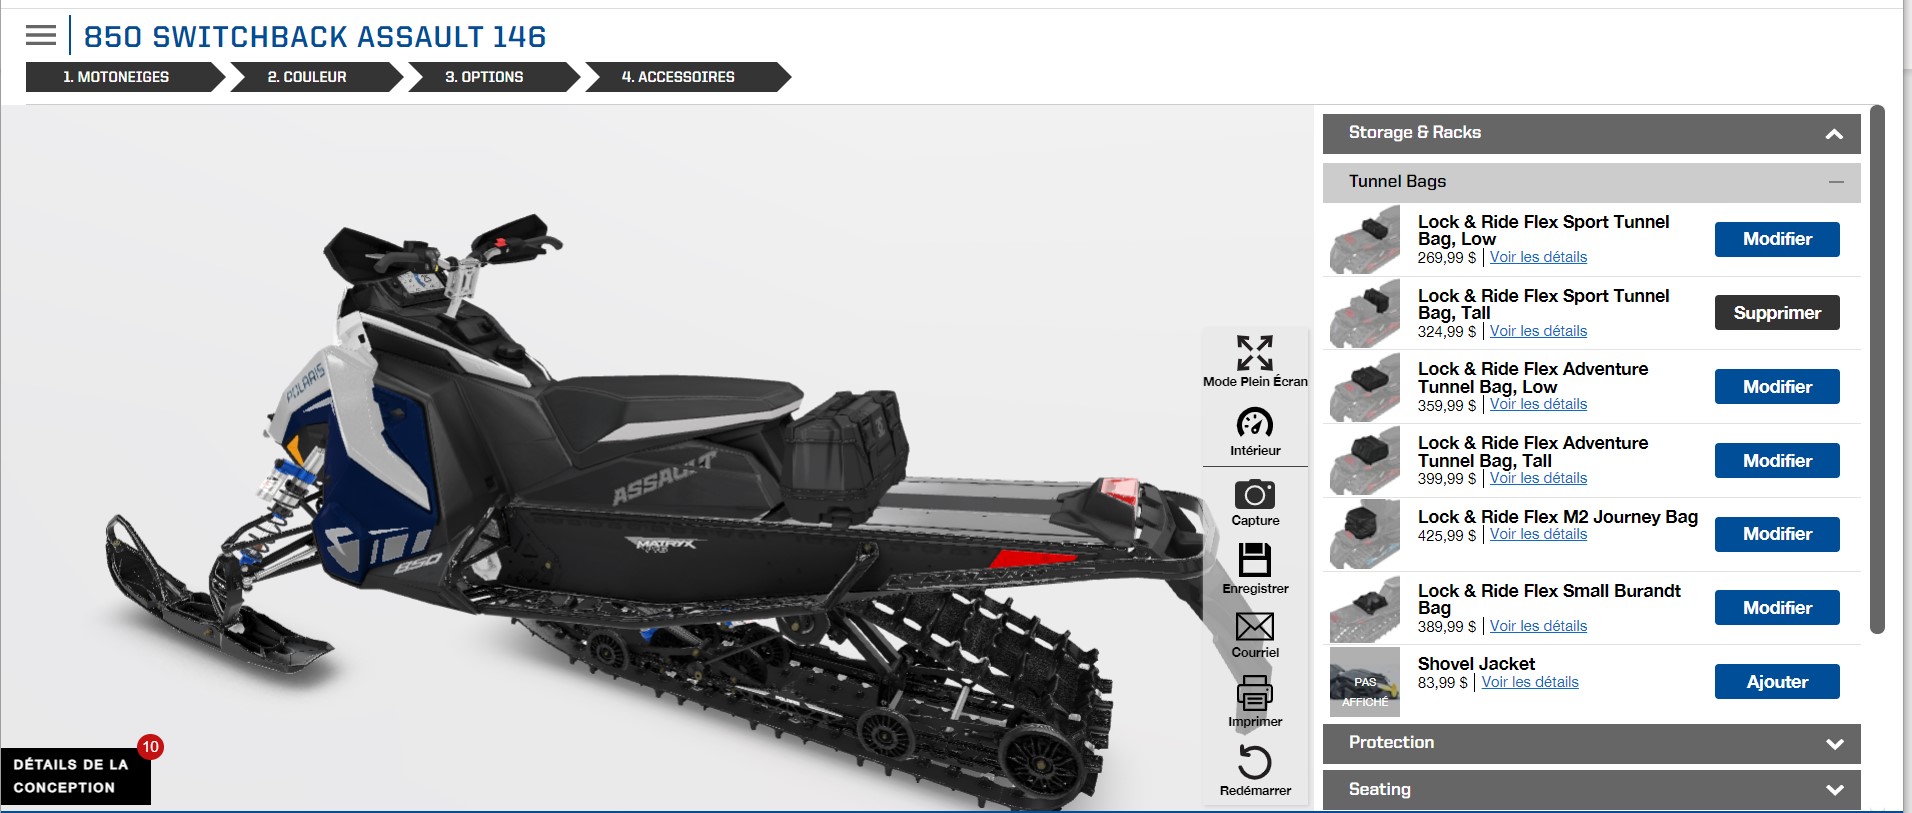This screenshot has width=1912, height=813.
Task: Click Modifier for Adventure Tunnel Bag, Low
Action: click(x=1777, y=387)
